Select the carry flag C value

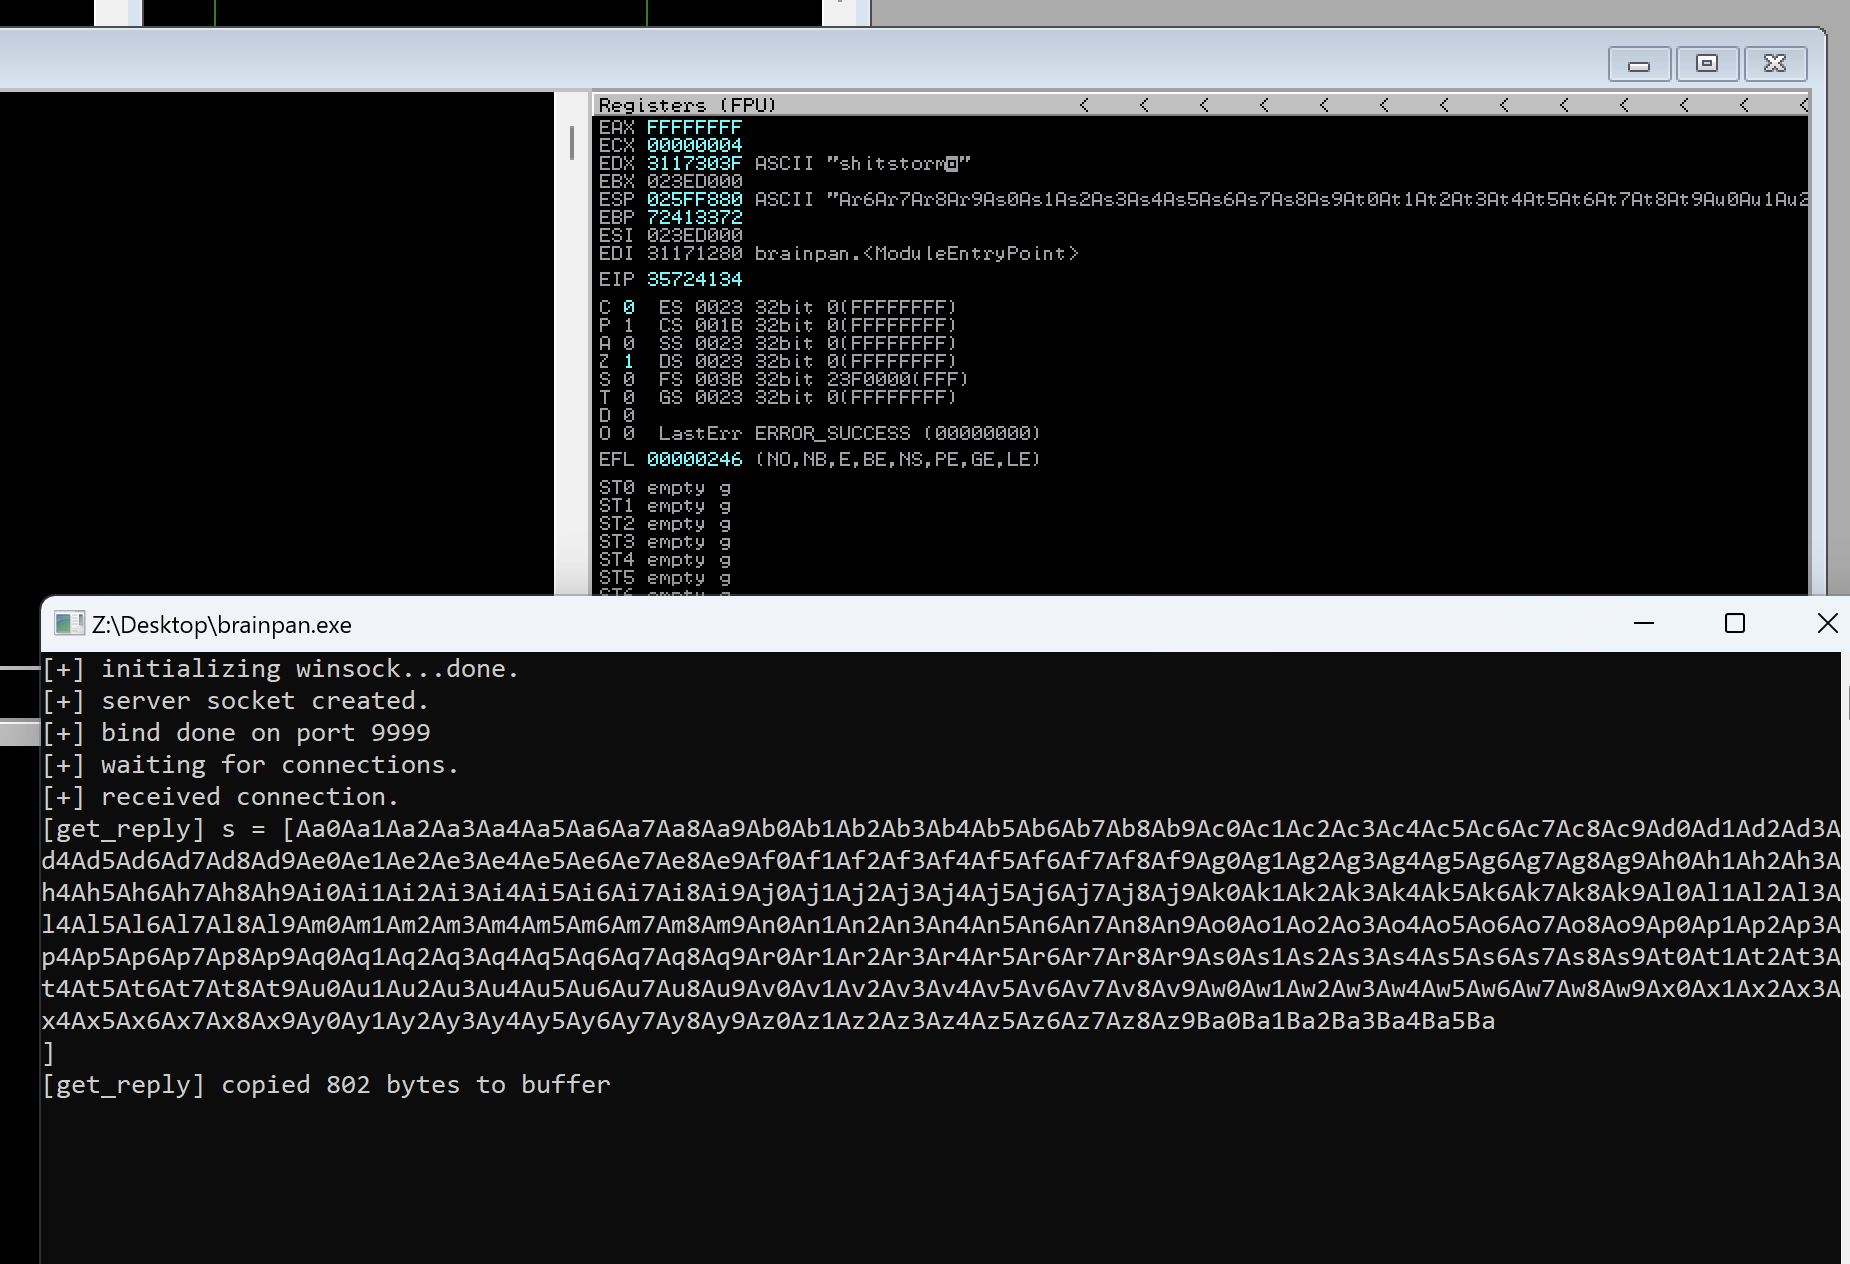[628, 307]
